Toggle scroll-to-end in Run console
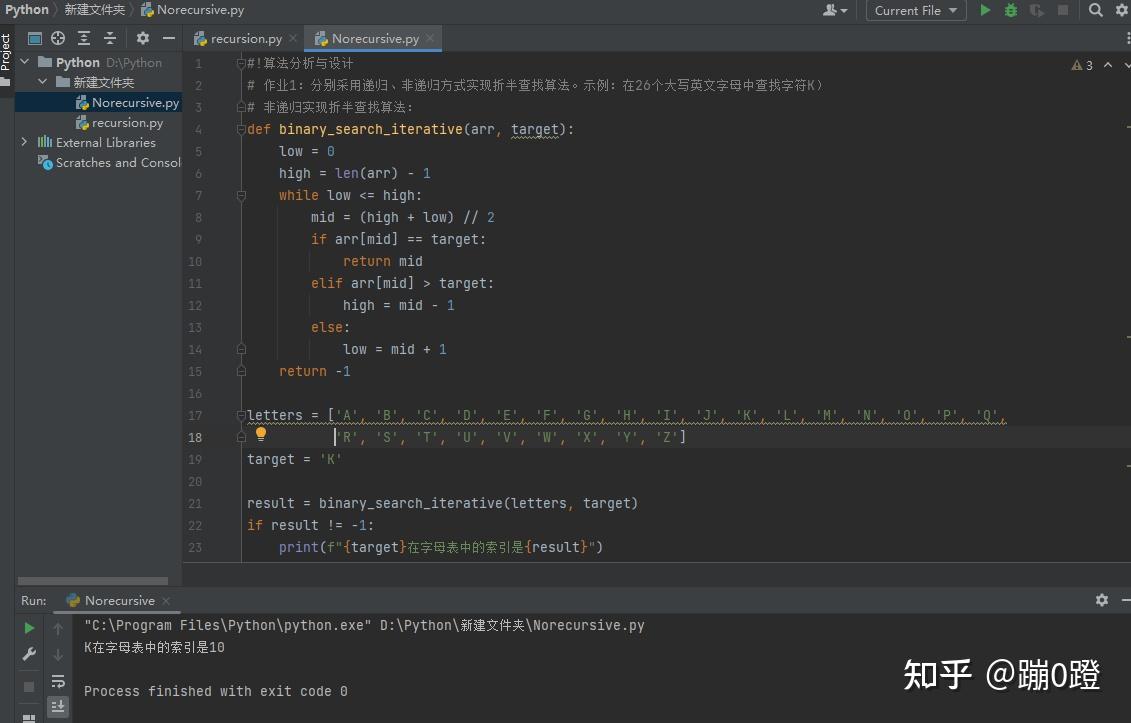Screen dimensions: 1131x723 click(57, 707)
